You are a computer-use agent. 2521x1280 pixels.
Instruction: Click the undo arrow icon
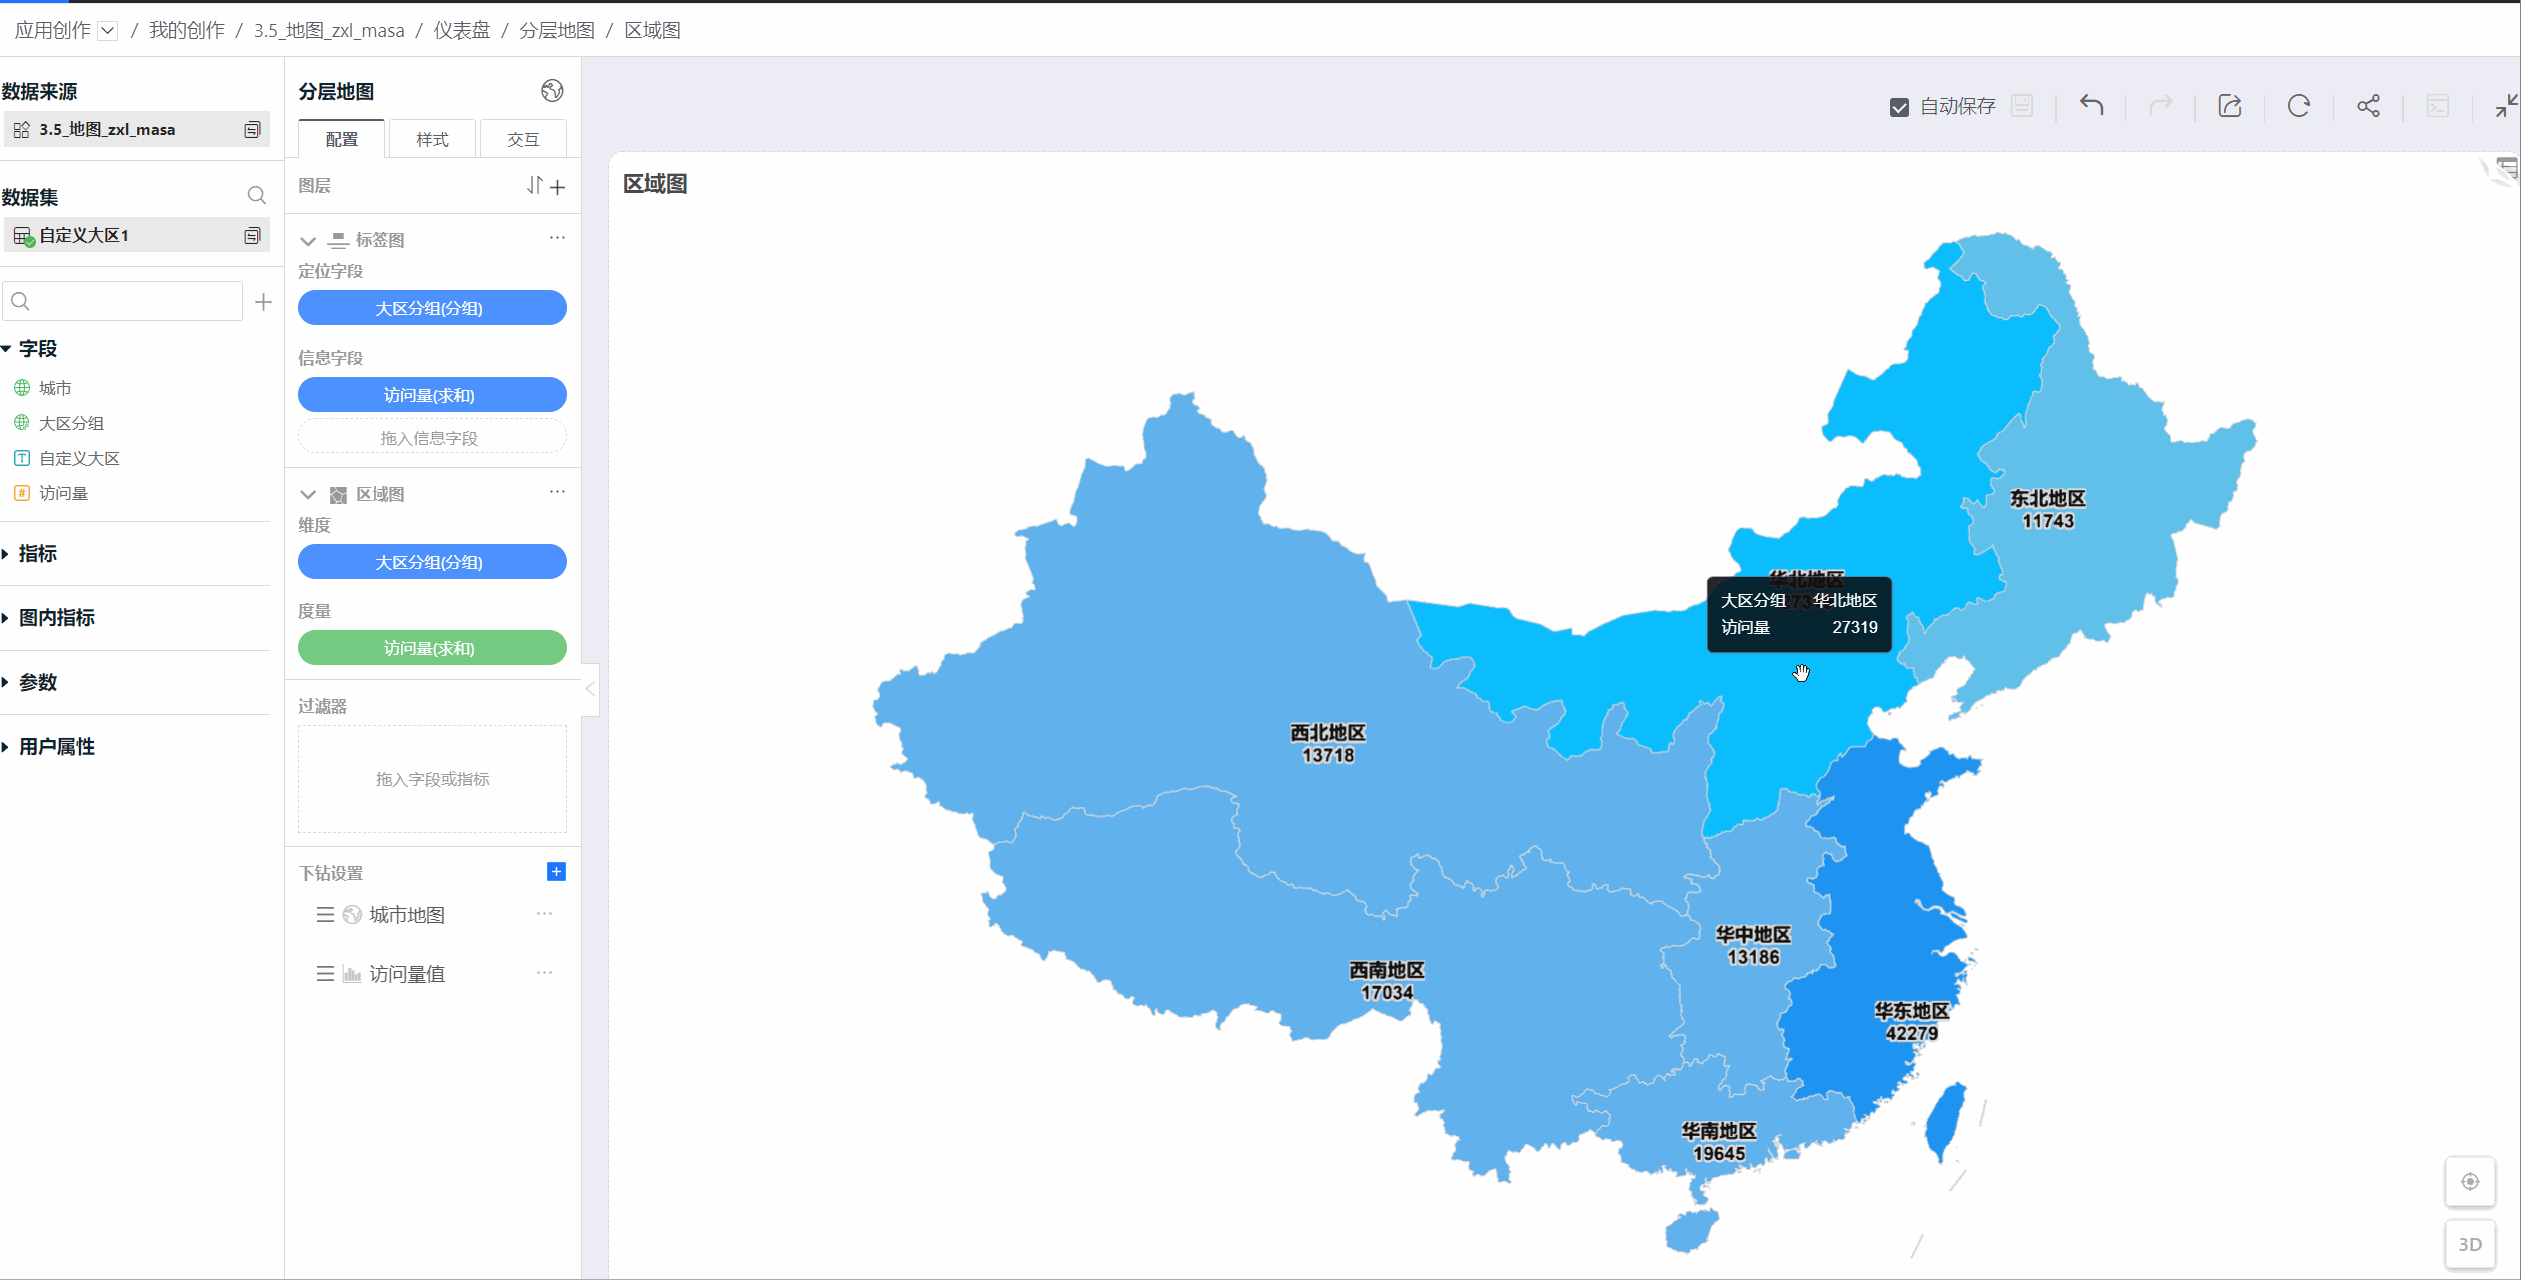pyautogui.click(x=2091, y=105)
